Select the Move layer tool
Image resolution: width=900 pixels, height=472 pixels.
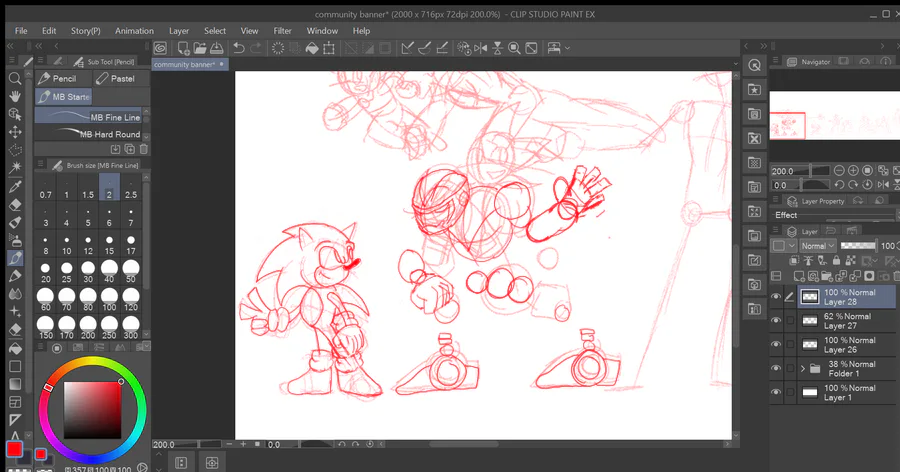point(15,132)
